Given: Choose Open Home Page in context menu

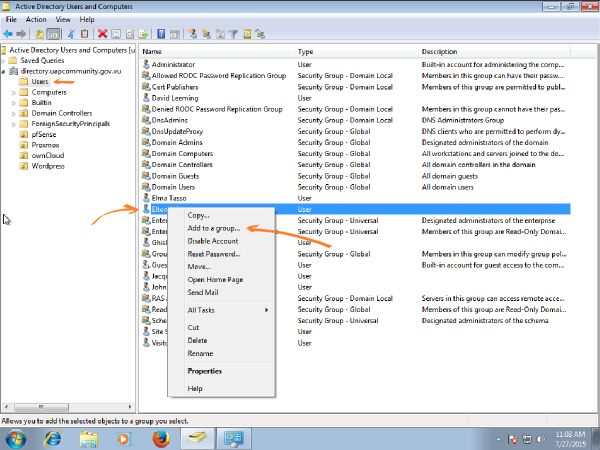Looking at the screenshot, I should [222, 280].
